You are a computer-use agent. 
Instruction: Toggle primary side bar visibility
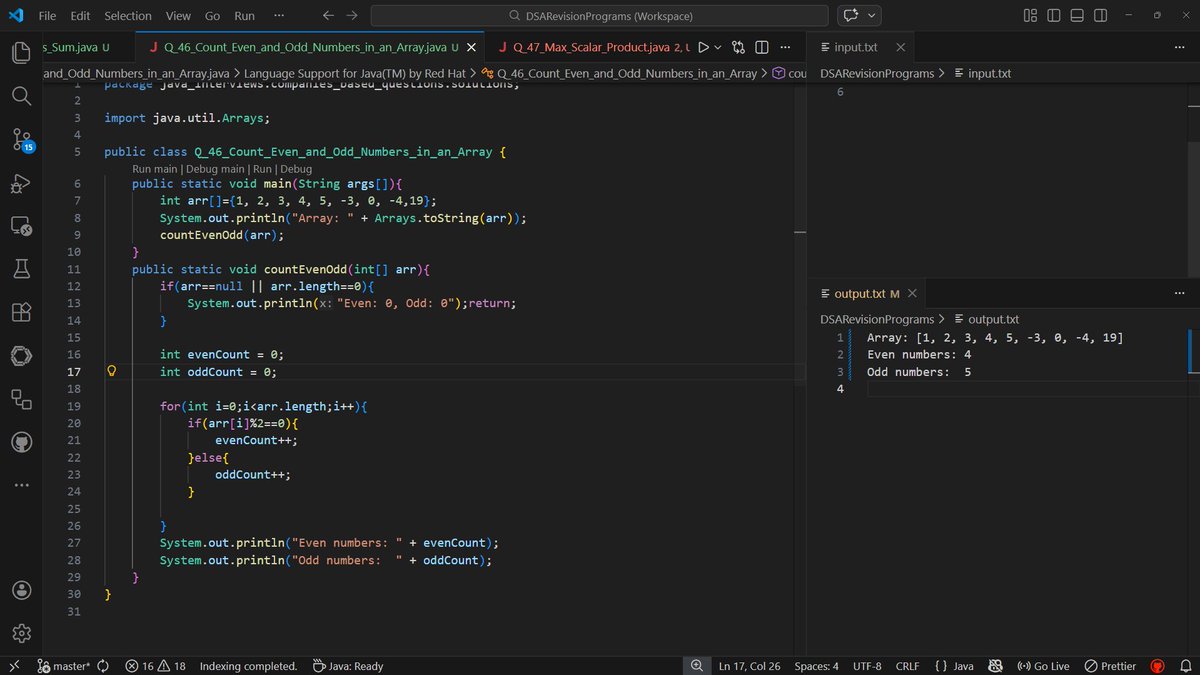pos(1054,16)
